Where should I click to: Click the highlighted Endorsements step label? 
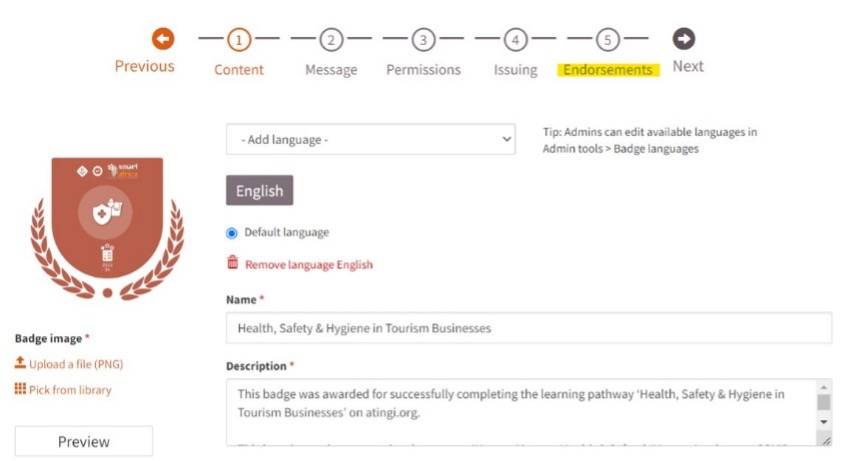coord(608,70)
